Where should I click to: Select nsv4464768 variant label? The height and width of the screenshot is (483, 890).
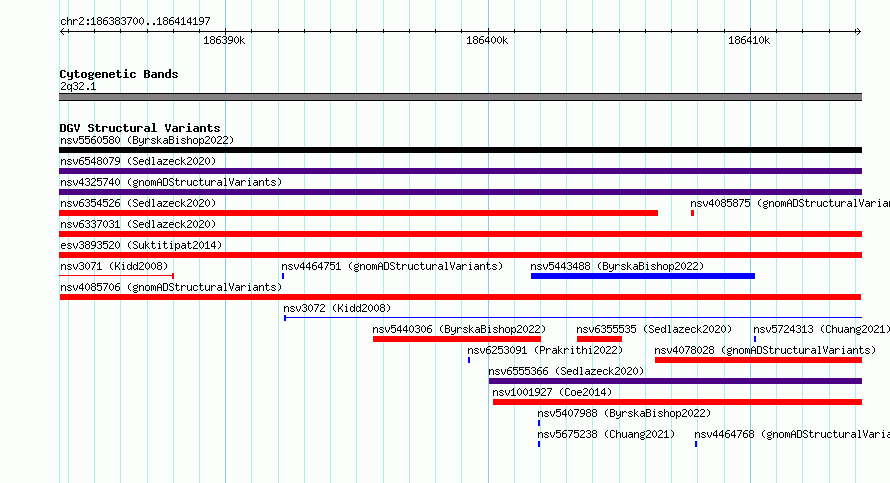tap(792, 434)
